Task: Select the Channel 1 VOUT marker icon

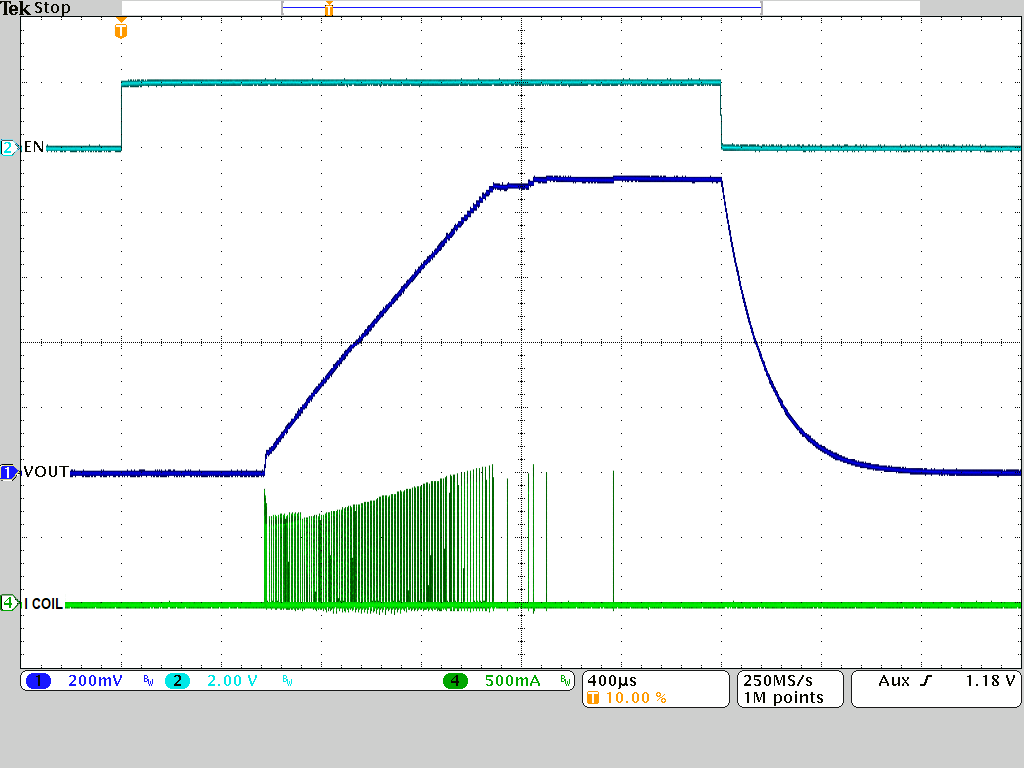Action: [8, 472]
